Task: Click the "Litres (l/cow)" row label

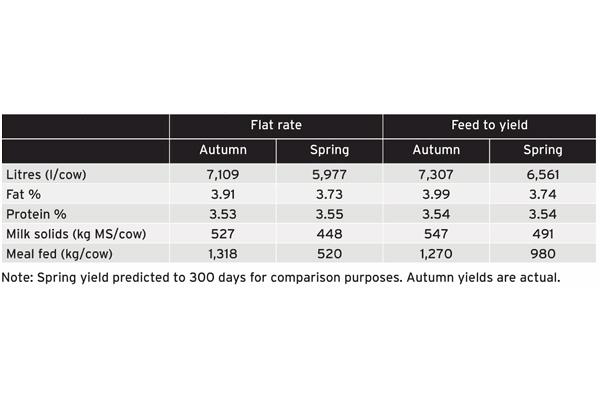Action: tap(45, 175)
